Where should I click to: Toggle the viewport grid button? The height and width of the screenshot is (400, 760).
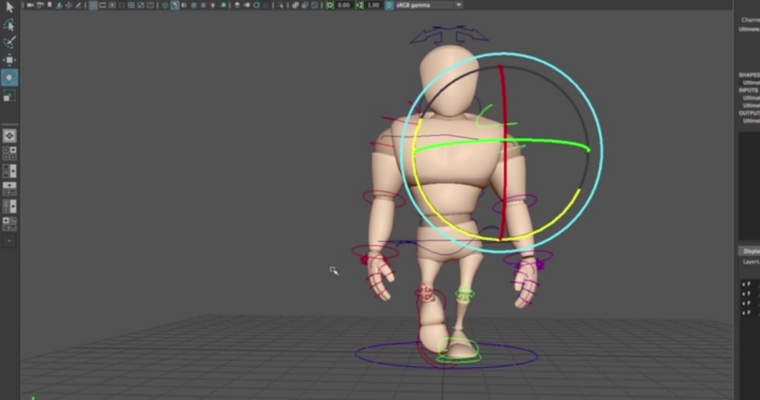tap(93, 5)
